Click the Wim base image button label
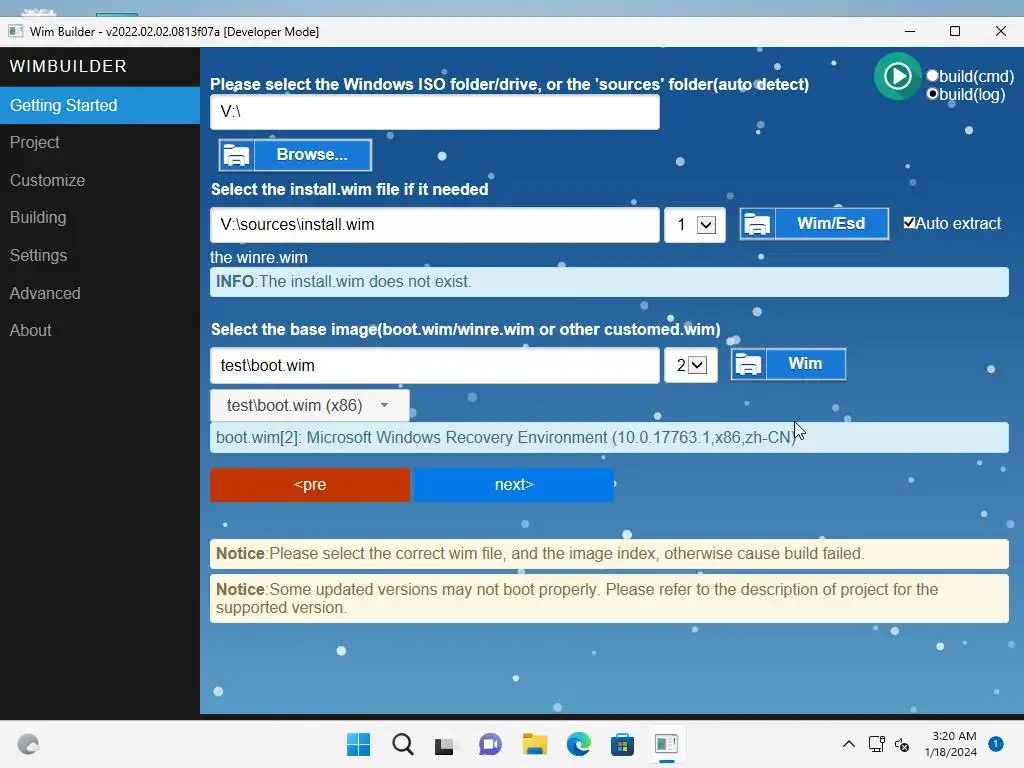This screenshot has height=768, width=1024. [805, 364]
